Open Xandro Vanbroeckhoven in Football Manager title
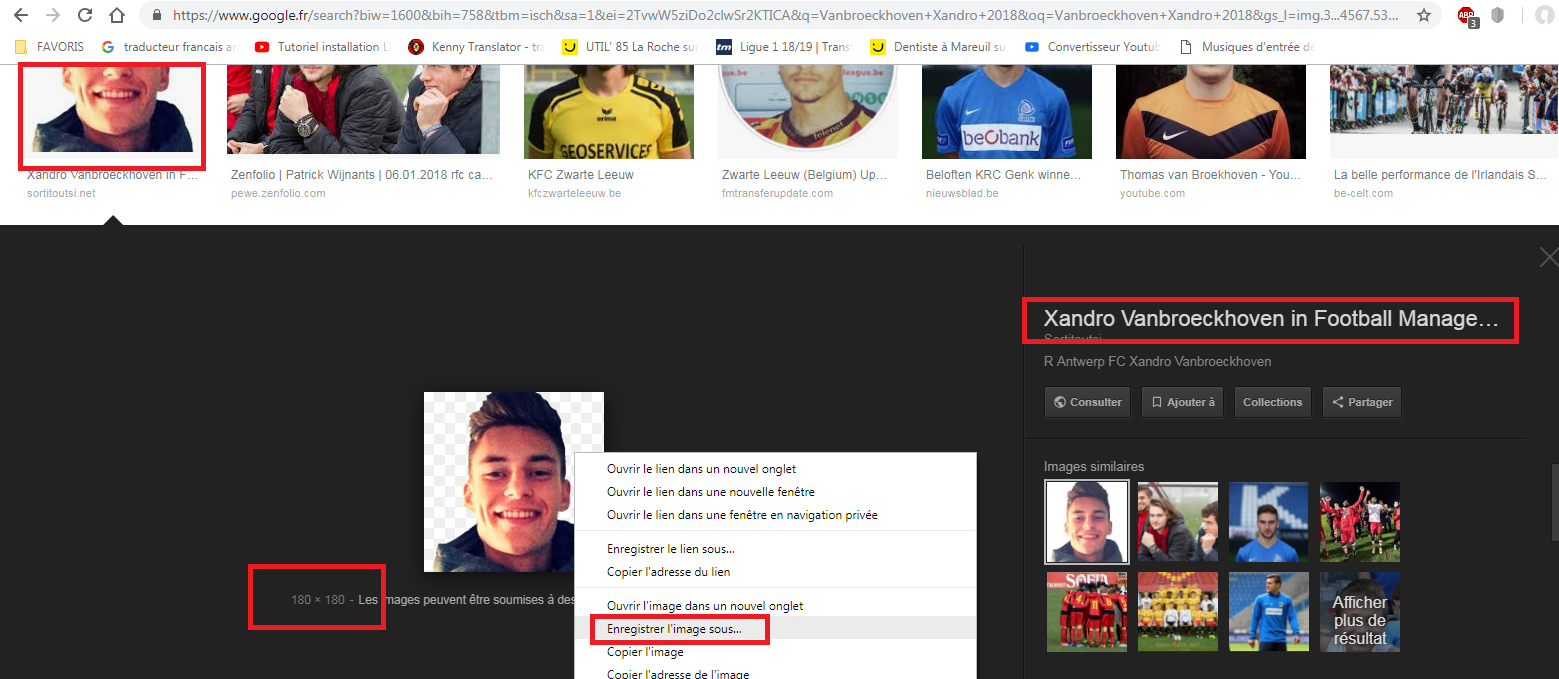1559x679 pixels. 1271,319
